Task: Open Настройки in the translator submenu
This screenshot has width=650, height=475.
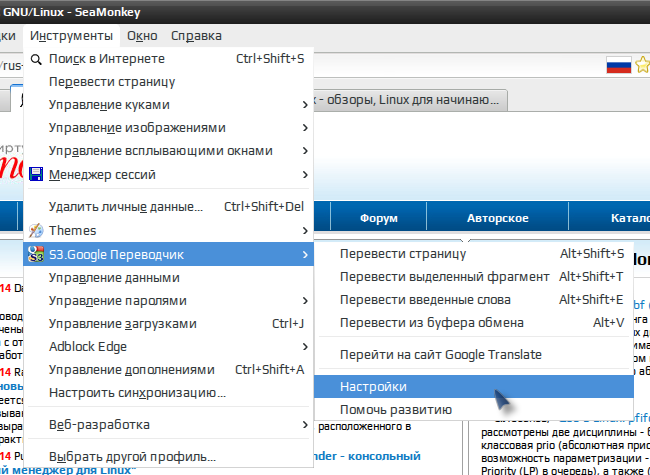Action: pyautogui.click(x=474, y=387)
